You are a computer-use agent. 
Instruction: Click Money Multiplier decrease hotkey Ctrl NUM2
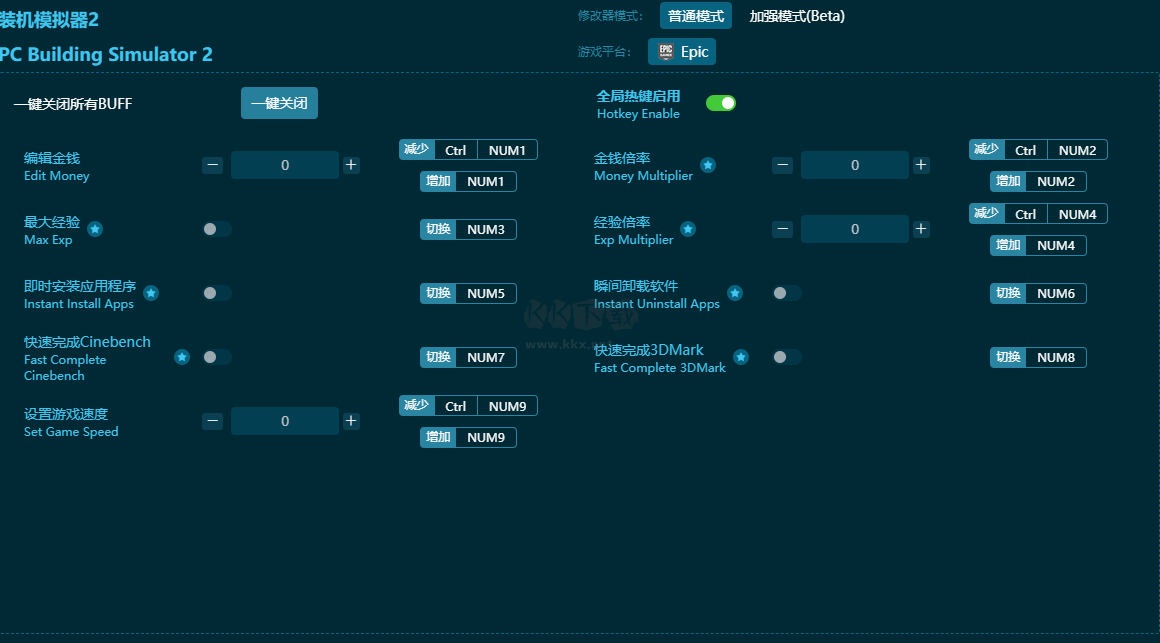click(1038, 150)
